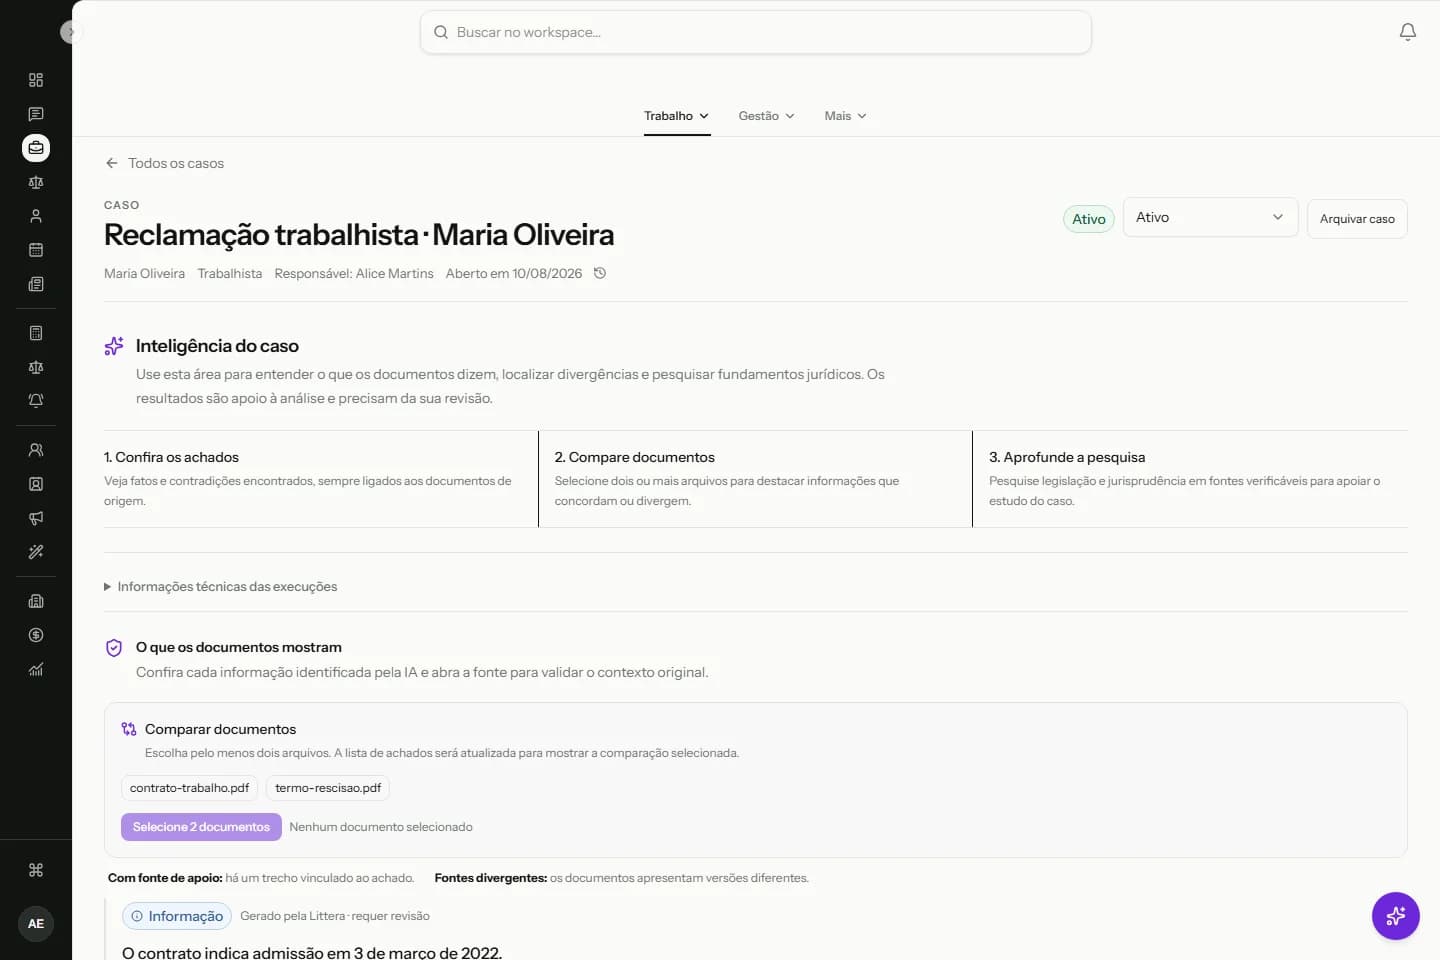Click the green Ativo status badge

(1089, 219)
